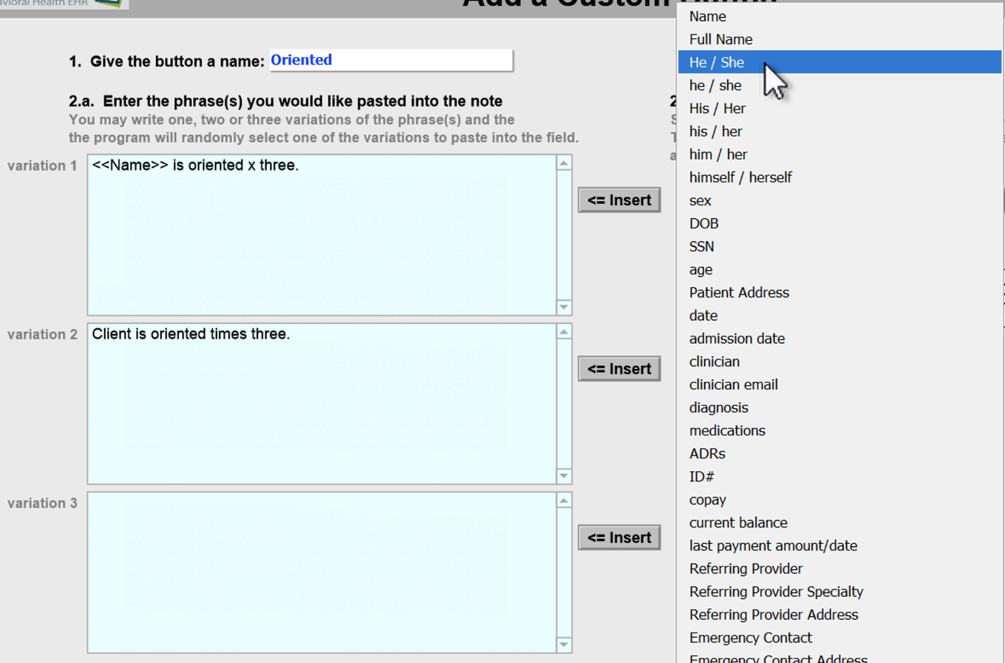Pick 'DOB' in the field list
The height and width of the screenshot is (663, 1005).
coord(704,223)
